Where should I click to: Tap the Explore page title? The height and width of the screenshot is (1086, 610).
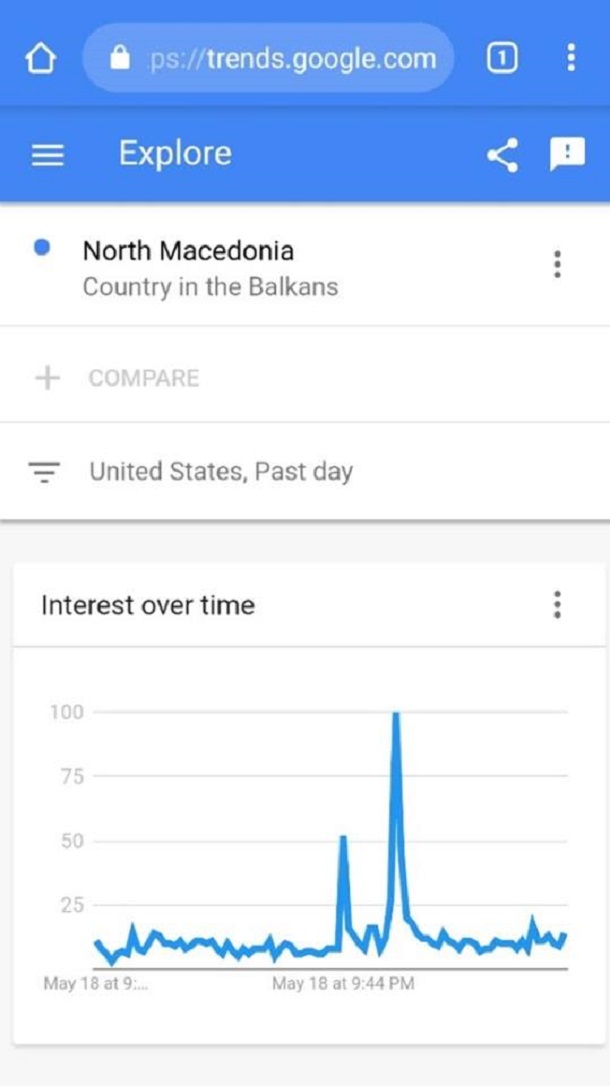pos(175,154)
